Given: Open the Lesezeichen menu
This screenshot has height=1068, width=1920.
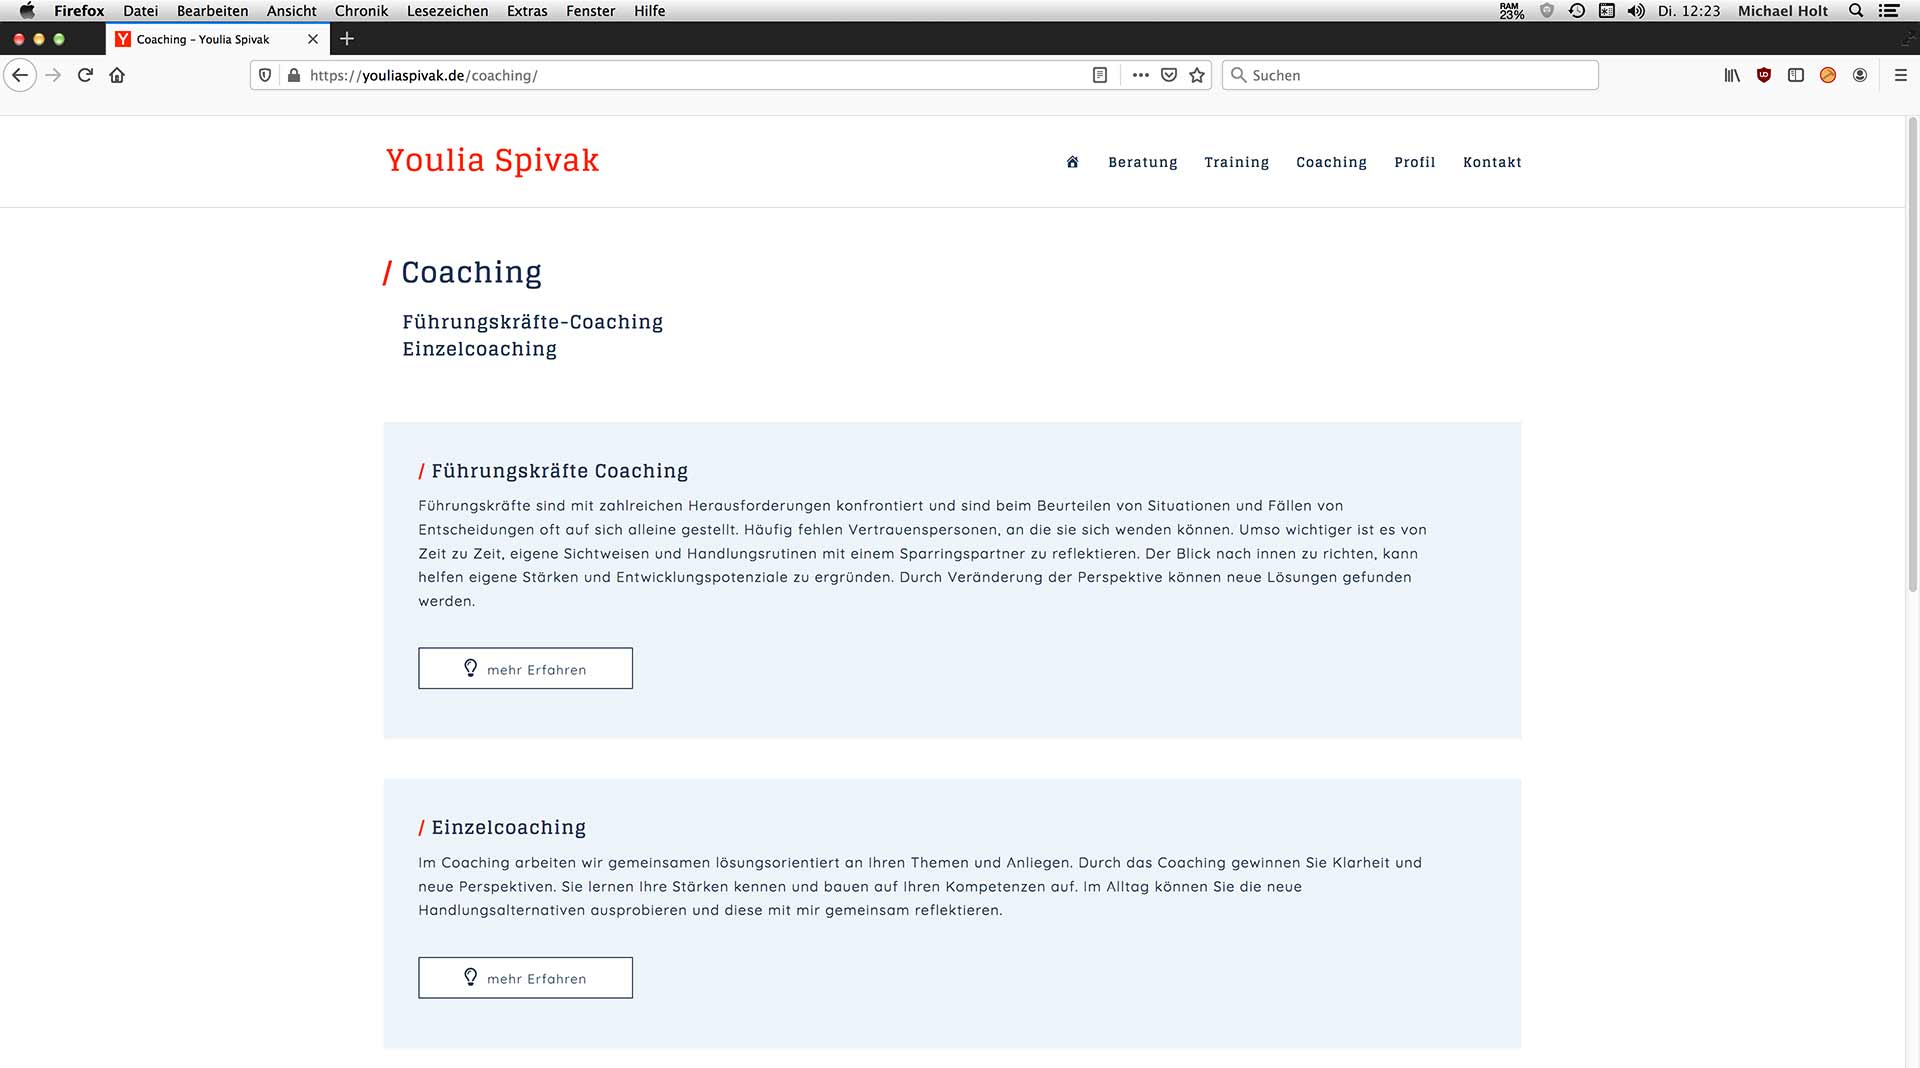Looking at the screenshot, I should [447, 11].
